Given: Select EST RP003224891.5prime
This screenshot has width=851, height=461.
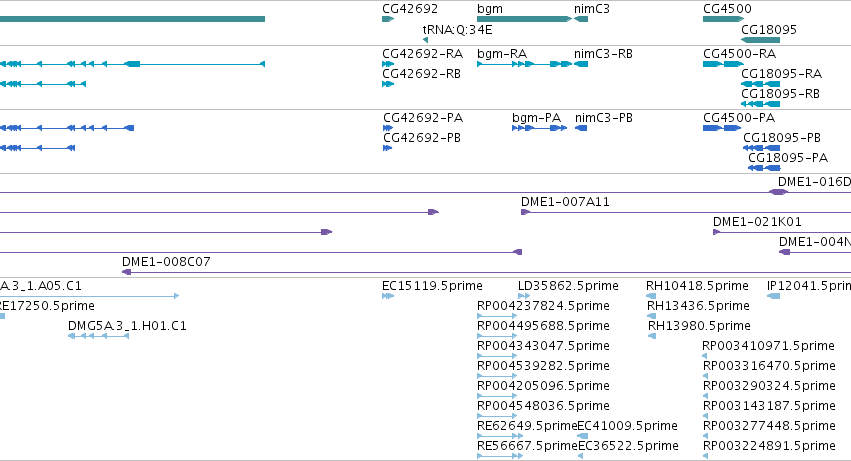Looking at the screenshot, I should pyautogui.click(x=769, y=446).
